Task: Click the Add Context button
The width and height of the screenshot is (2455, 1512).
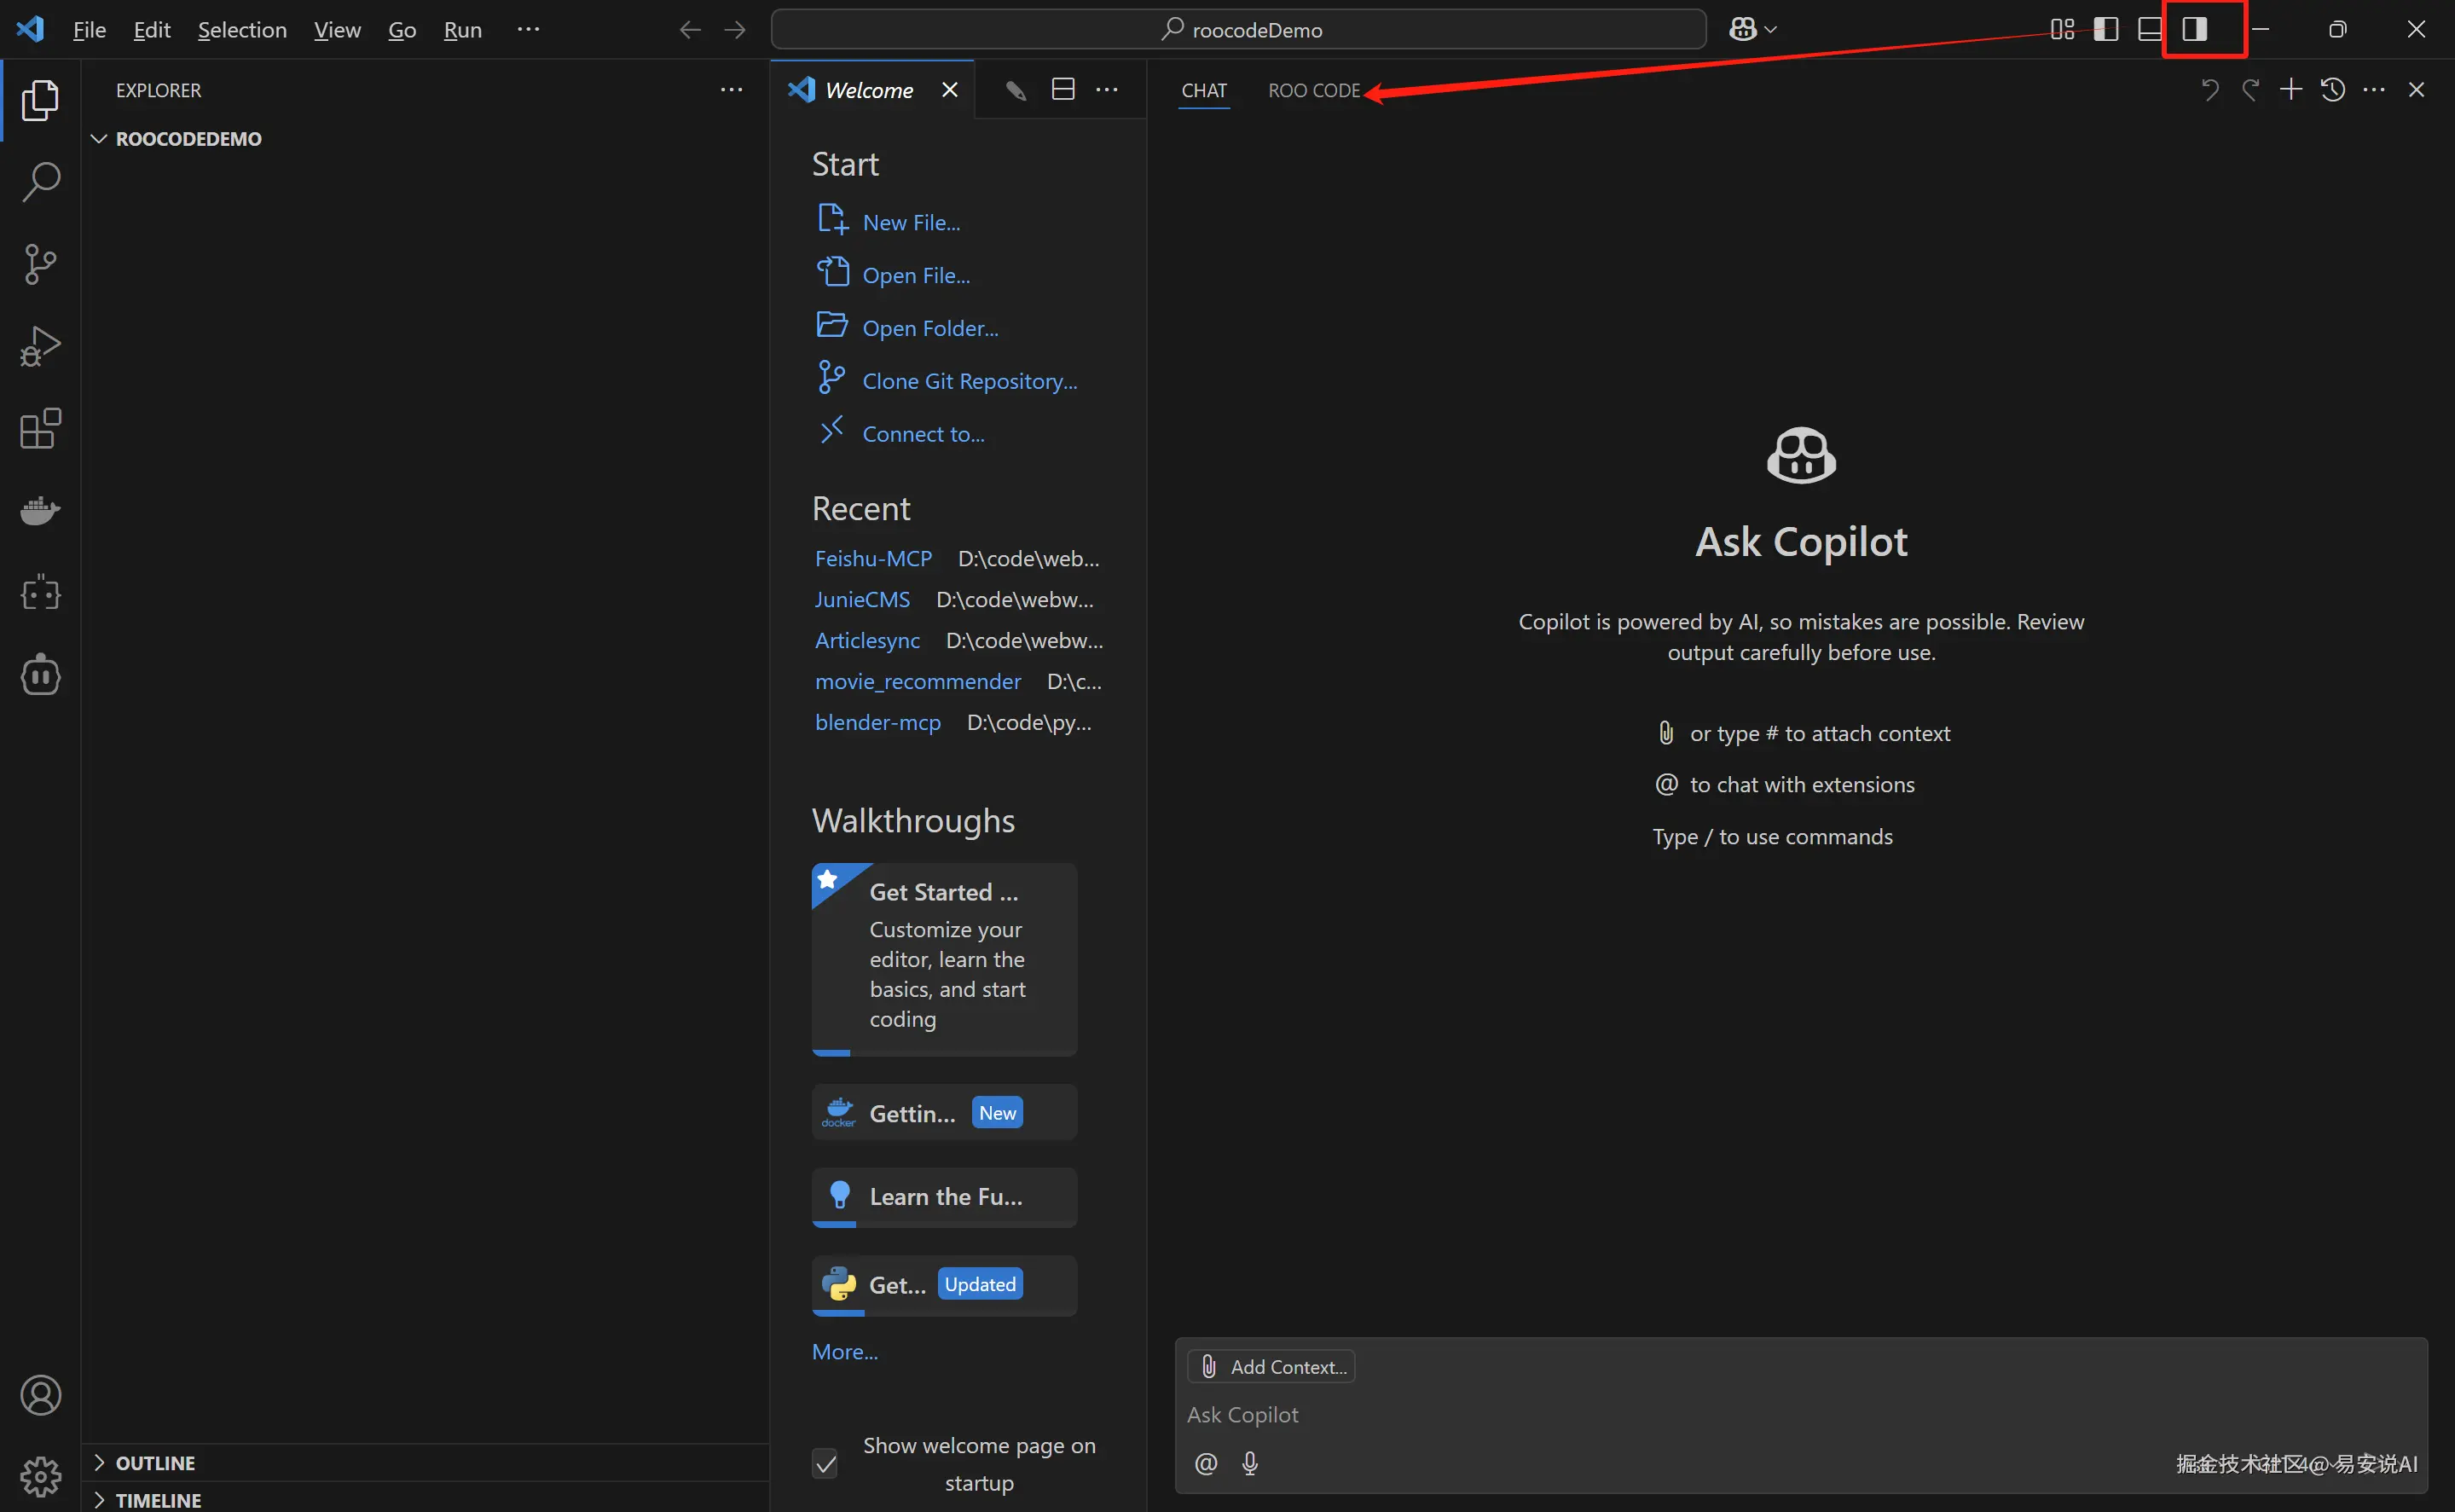Action: click(1271, 1366)
